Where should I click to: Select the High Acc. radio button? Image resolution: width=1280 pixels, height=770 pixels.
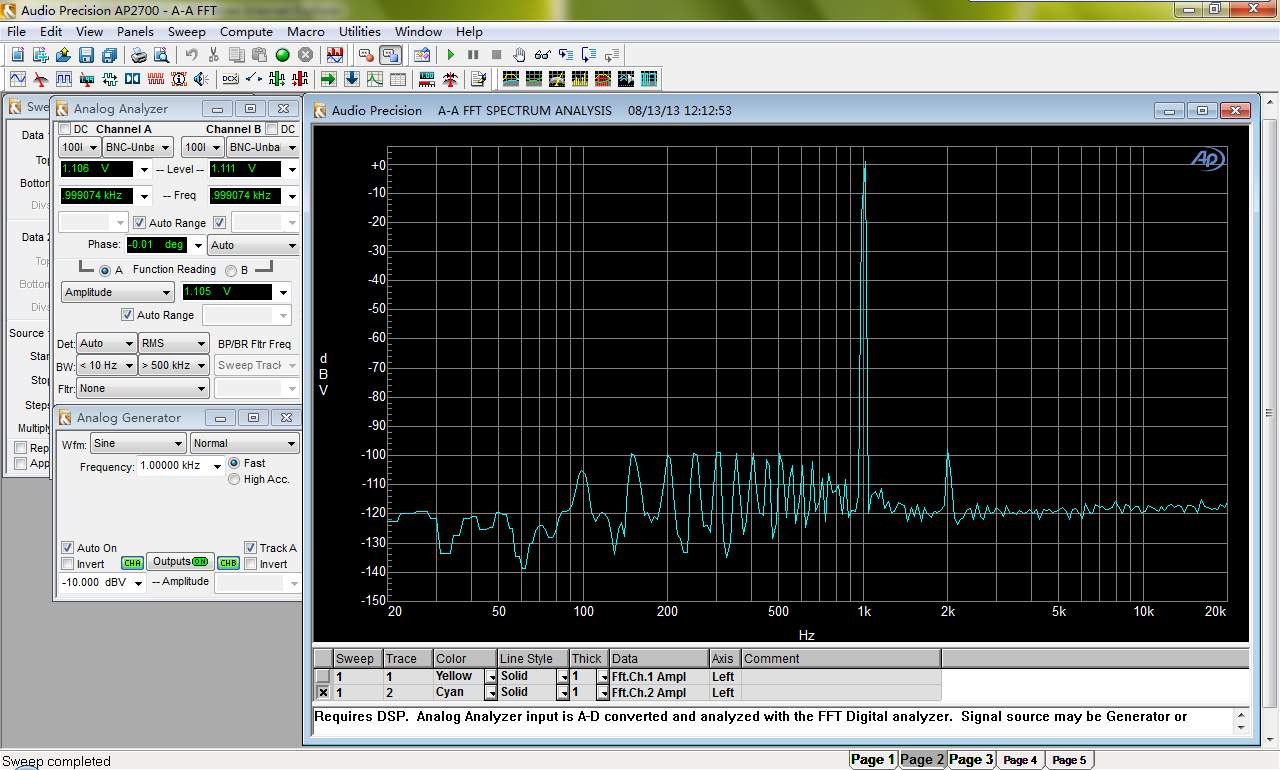pyautogui.click(x=234, y=479)
